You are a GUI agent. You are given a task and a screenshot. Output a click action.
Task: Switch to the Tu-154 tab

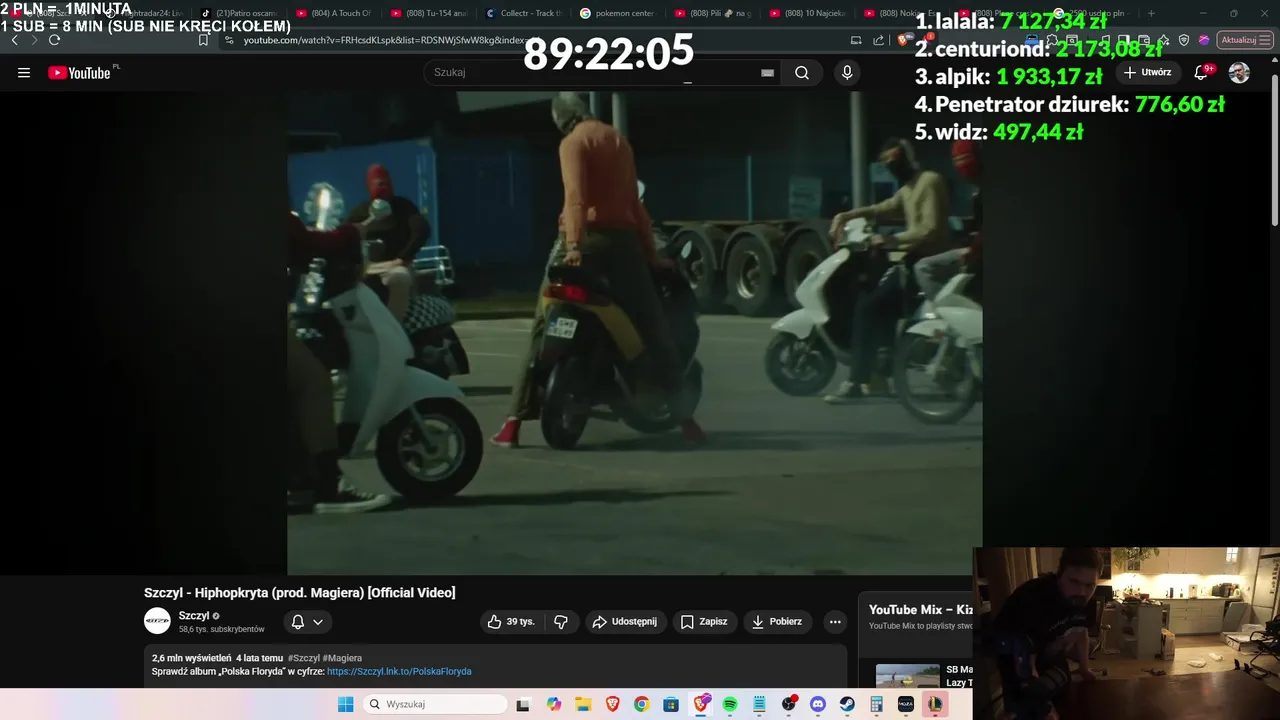429,14
